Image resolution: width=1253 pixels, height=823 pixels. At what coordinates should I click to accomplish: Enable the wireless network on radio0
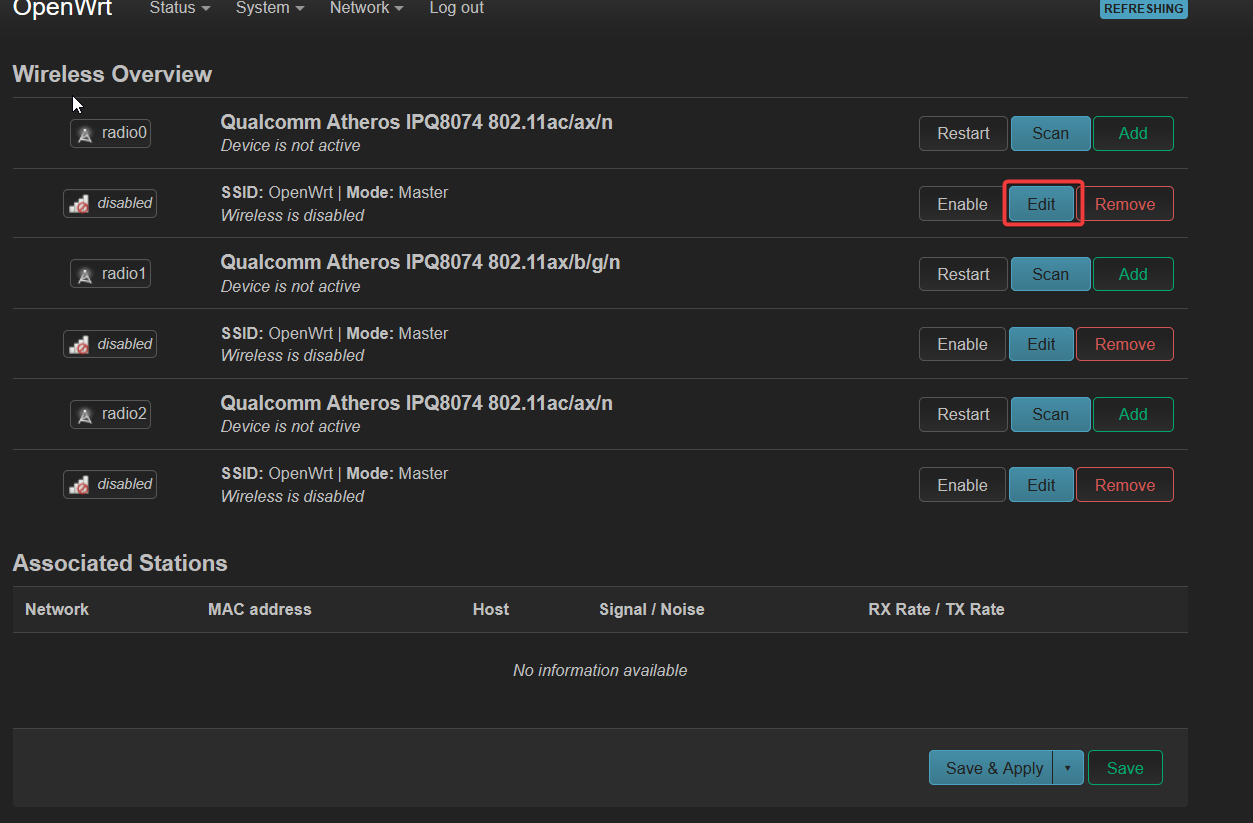(x=961, y=204)
